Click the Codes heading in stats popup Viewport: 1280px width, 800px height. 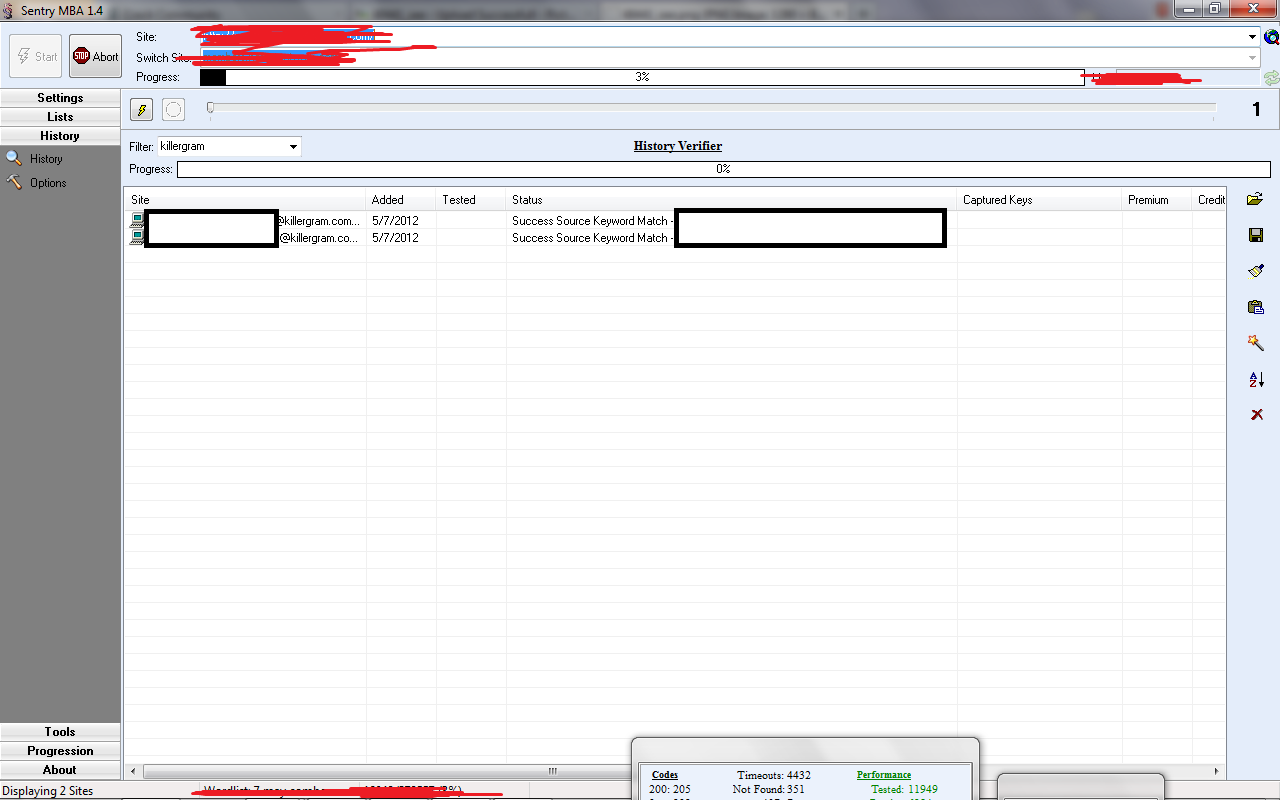[664, 775]
